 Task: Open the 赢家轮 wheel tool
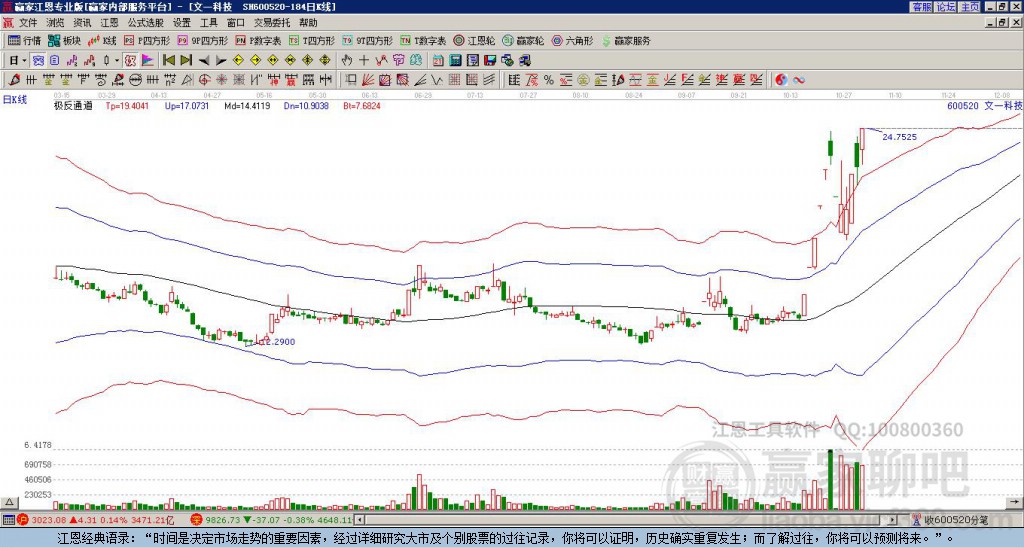click(x=523, y=40)
